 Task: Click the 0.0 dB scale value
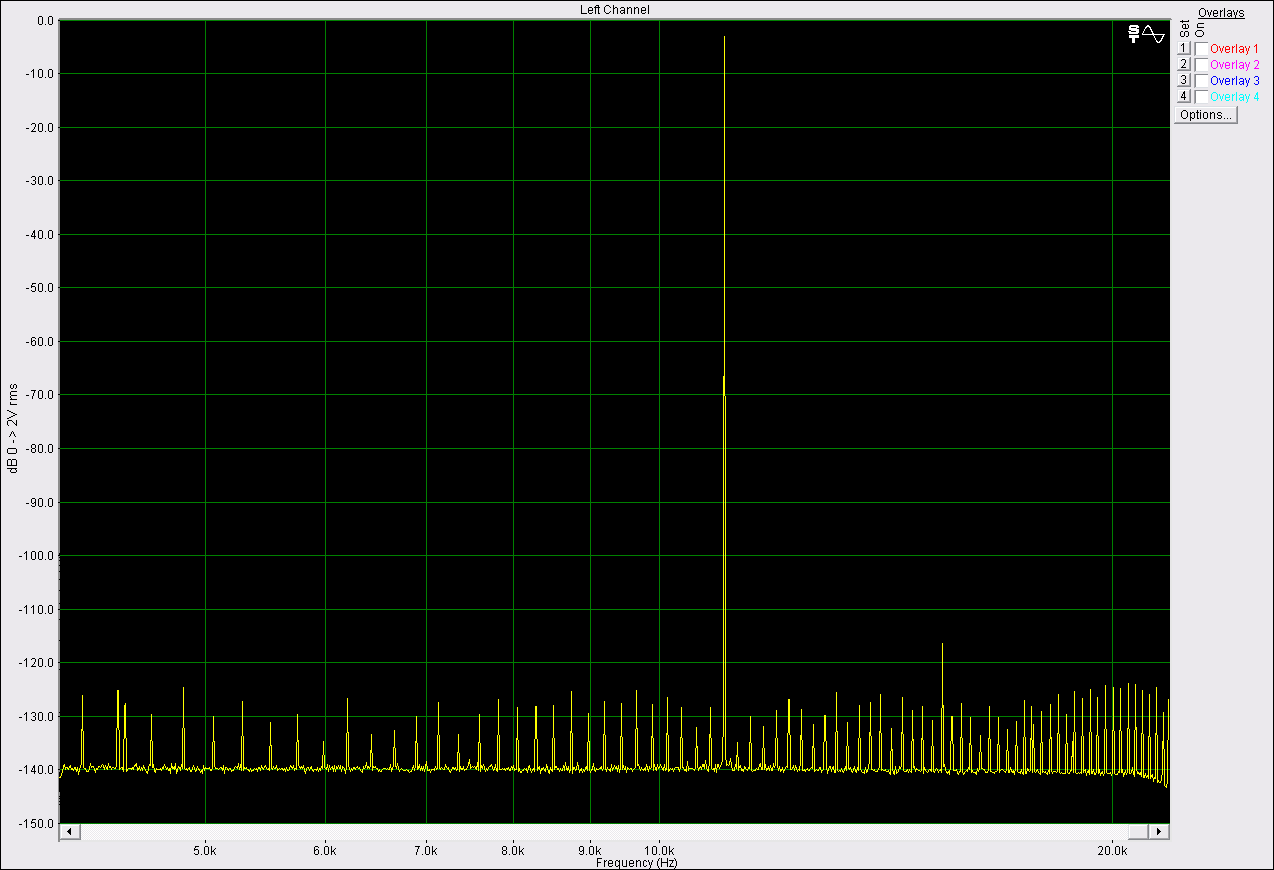click(x=44, y=20)
